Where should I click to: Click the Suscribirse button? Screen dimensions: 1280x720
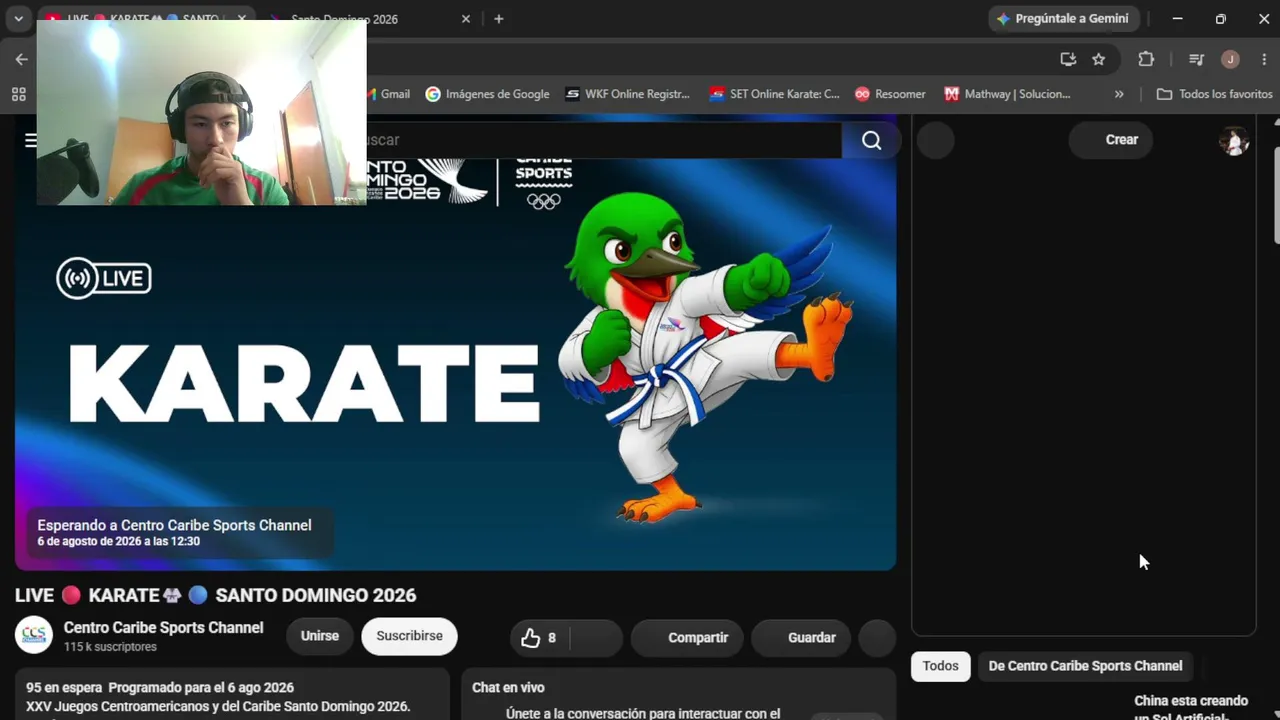pyautogui.click(x=409, y=636)
